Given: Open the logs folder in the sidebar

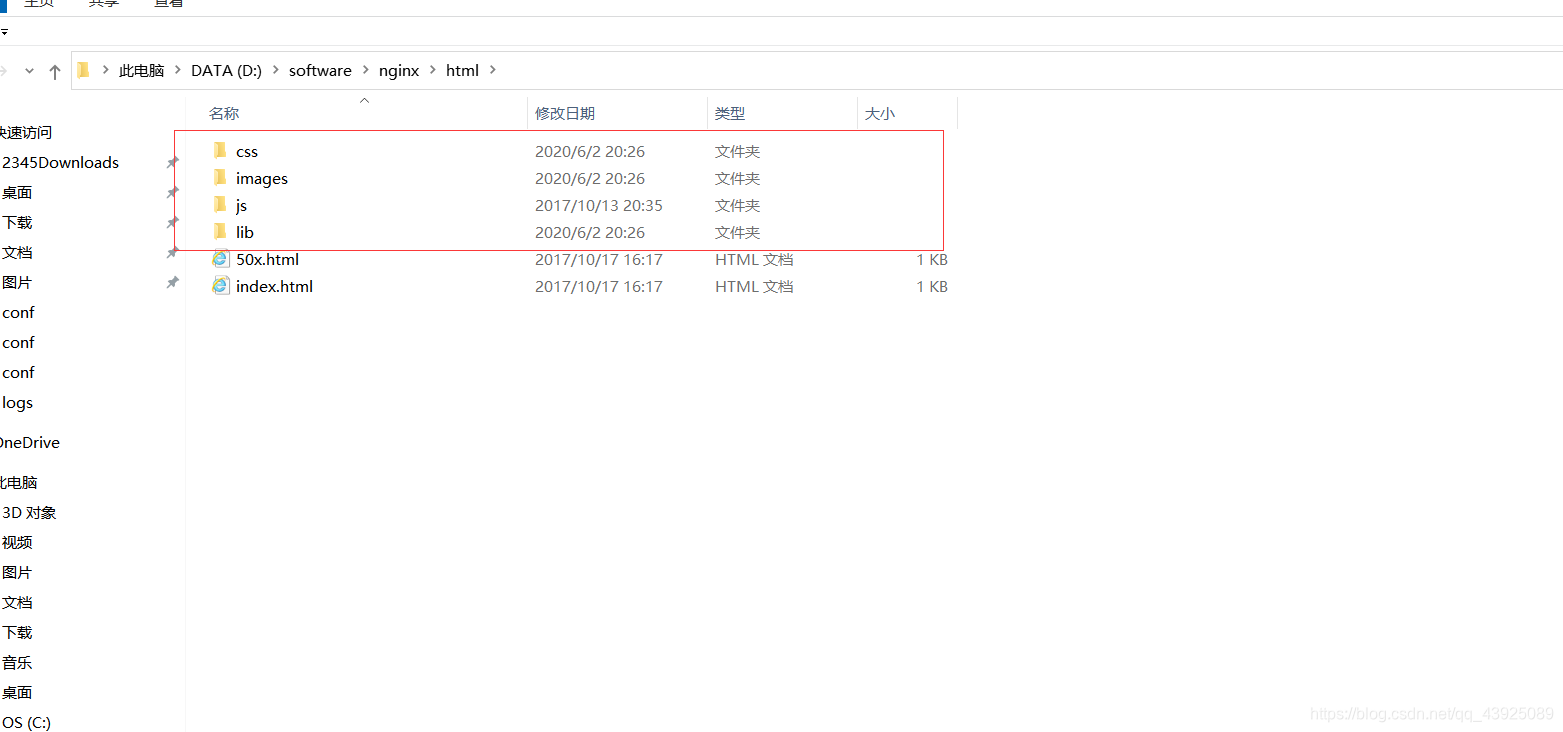Looking at the screenshot, I should [x=17, y=403].
